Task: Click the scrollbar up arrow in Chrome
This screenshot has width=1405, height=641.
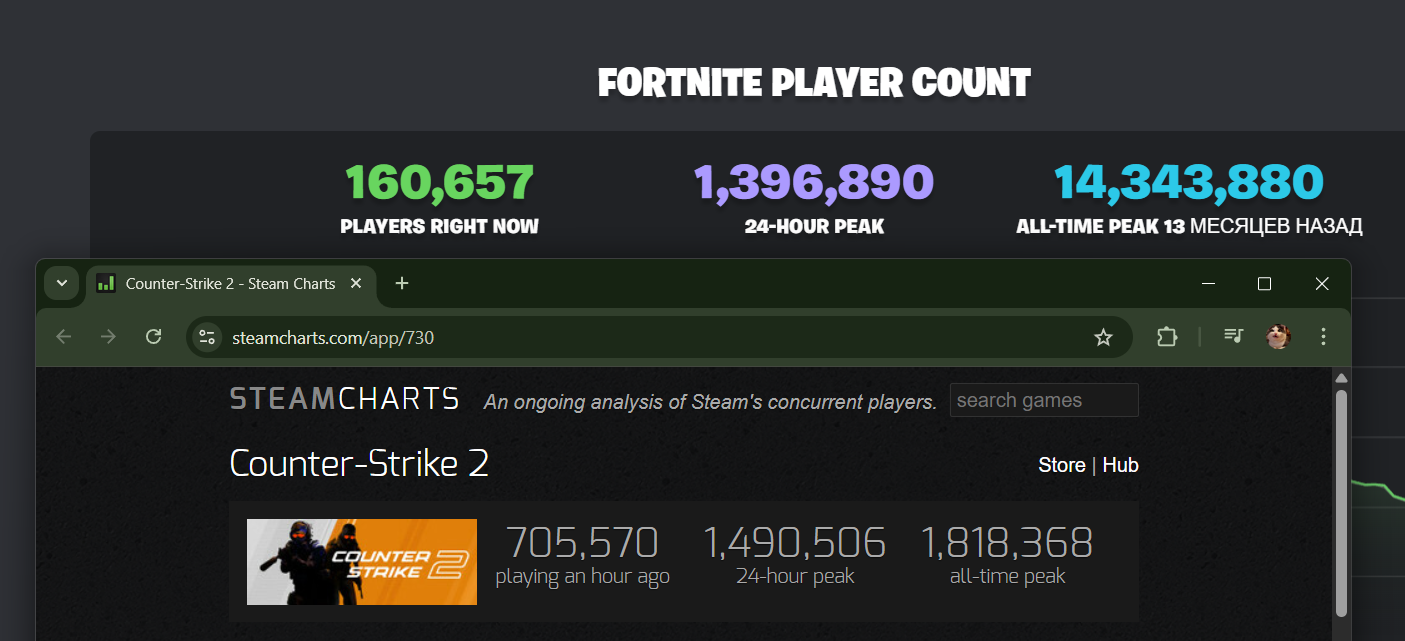Action: click(x=1342, y=378)
